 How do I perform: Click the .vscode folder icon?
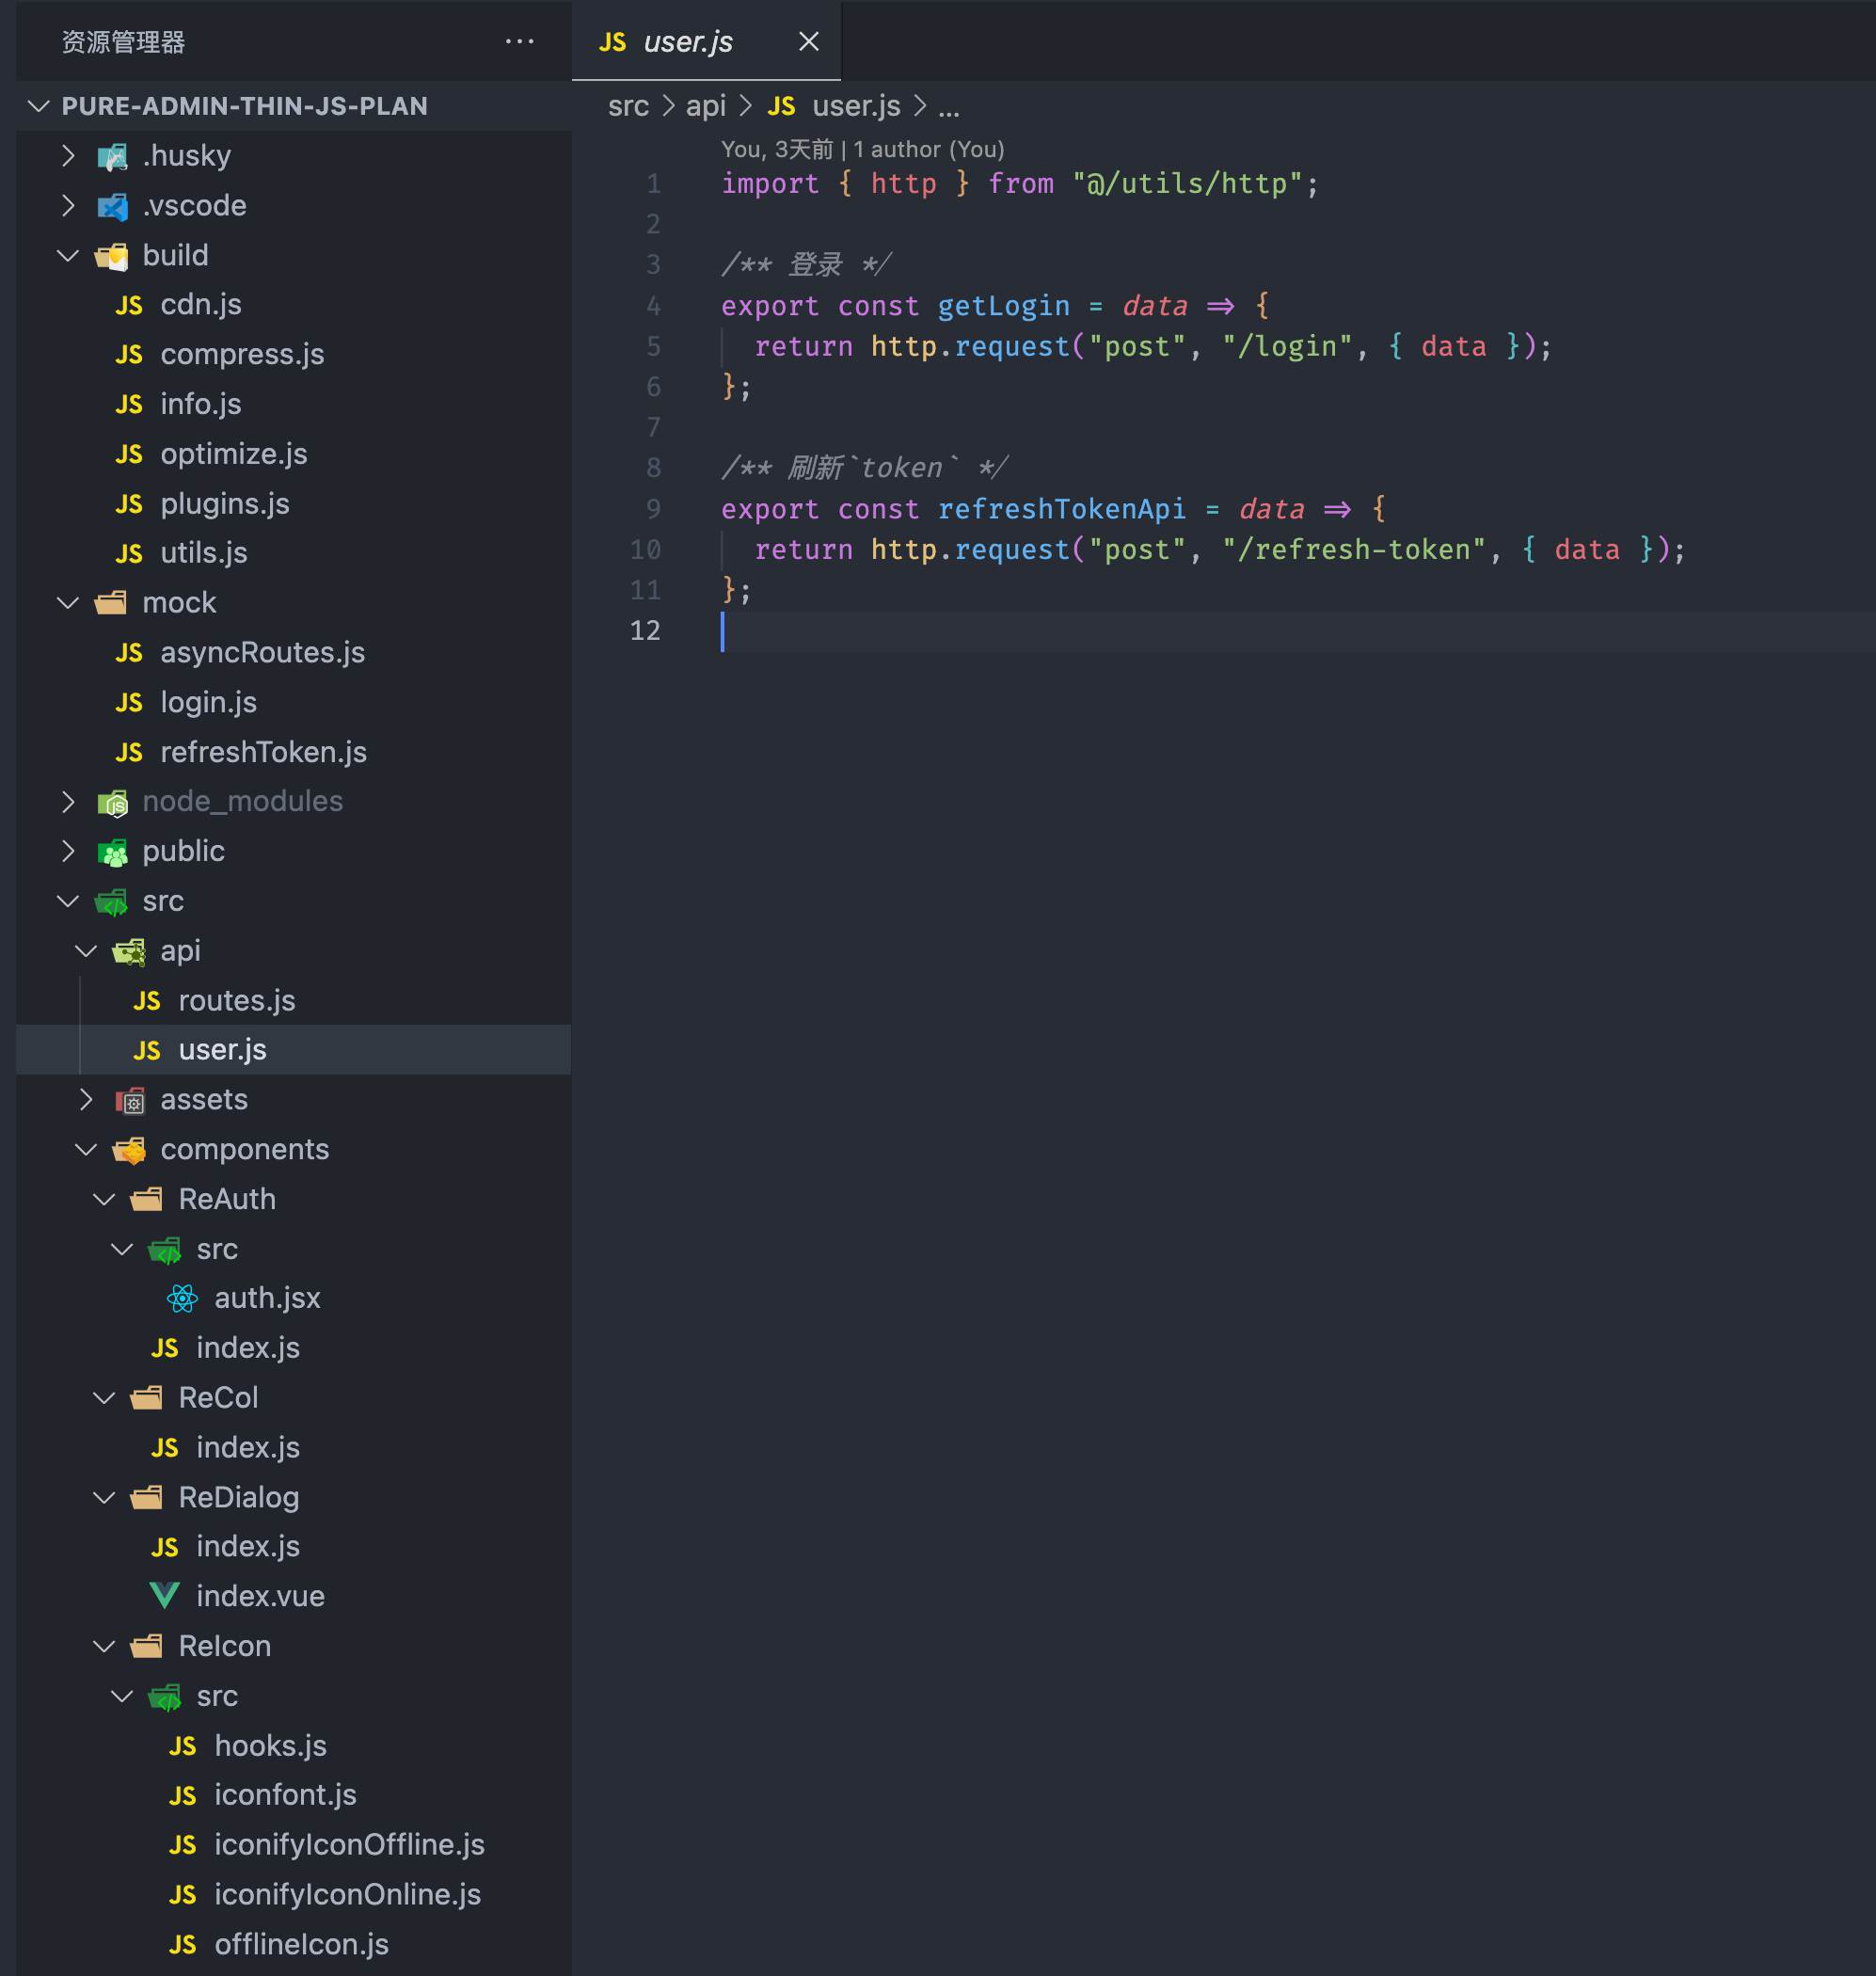(x=112, y=206)
